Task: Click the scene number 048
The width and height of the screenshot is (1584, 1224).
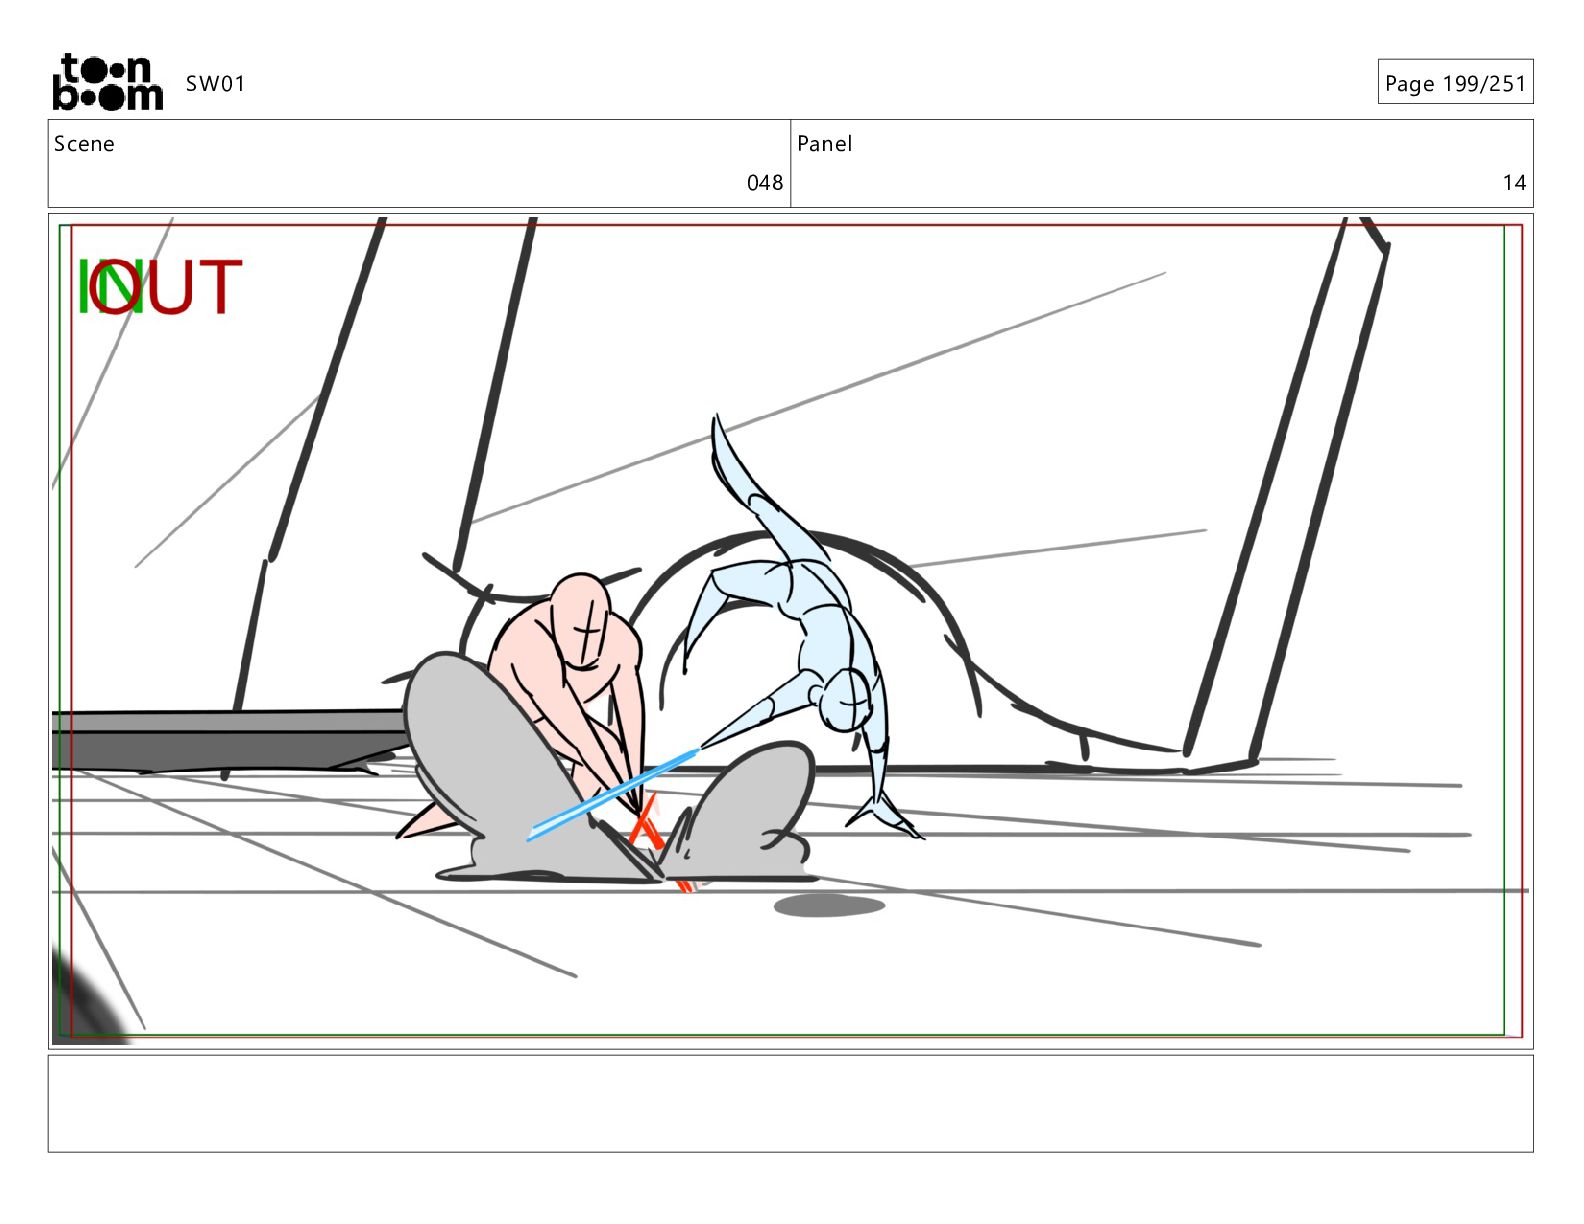Action: pyautogui.click(x=765, y=183)
